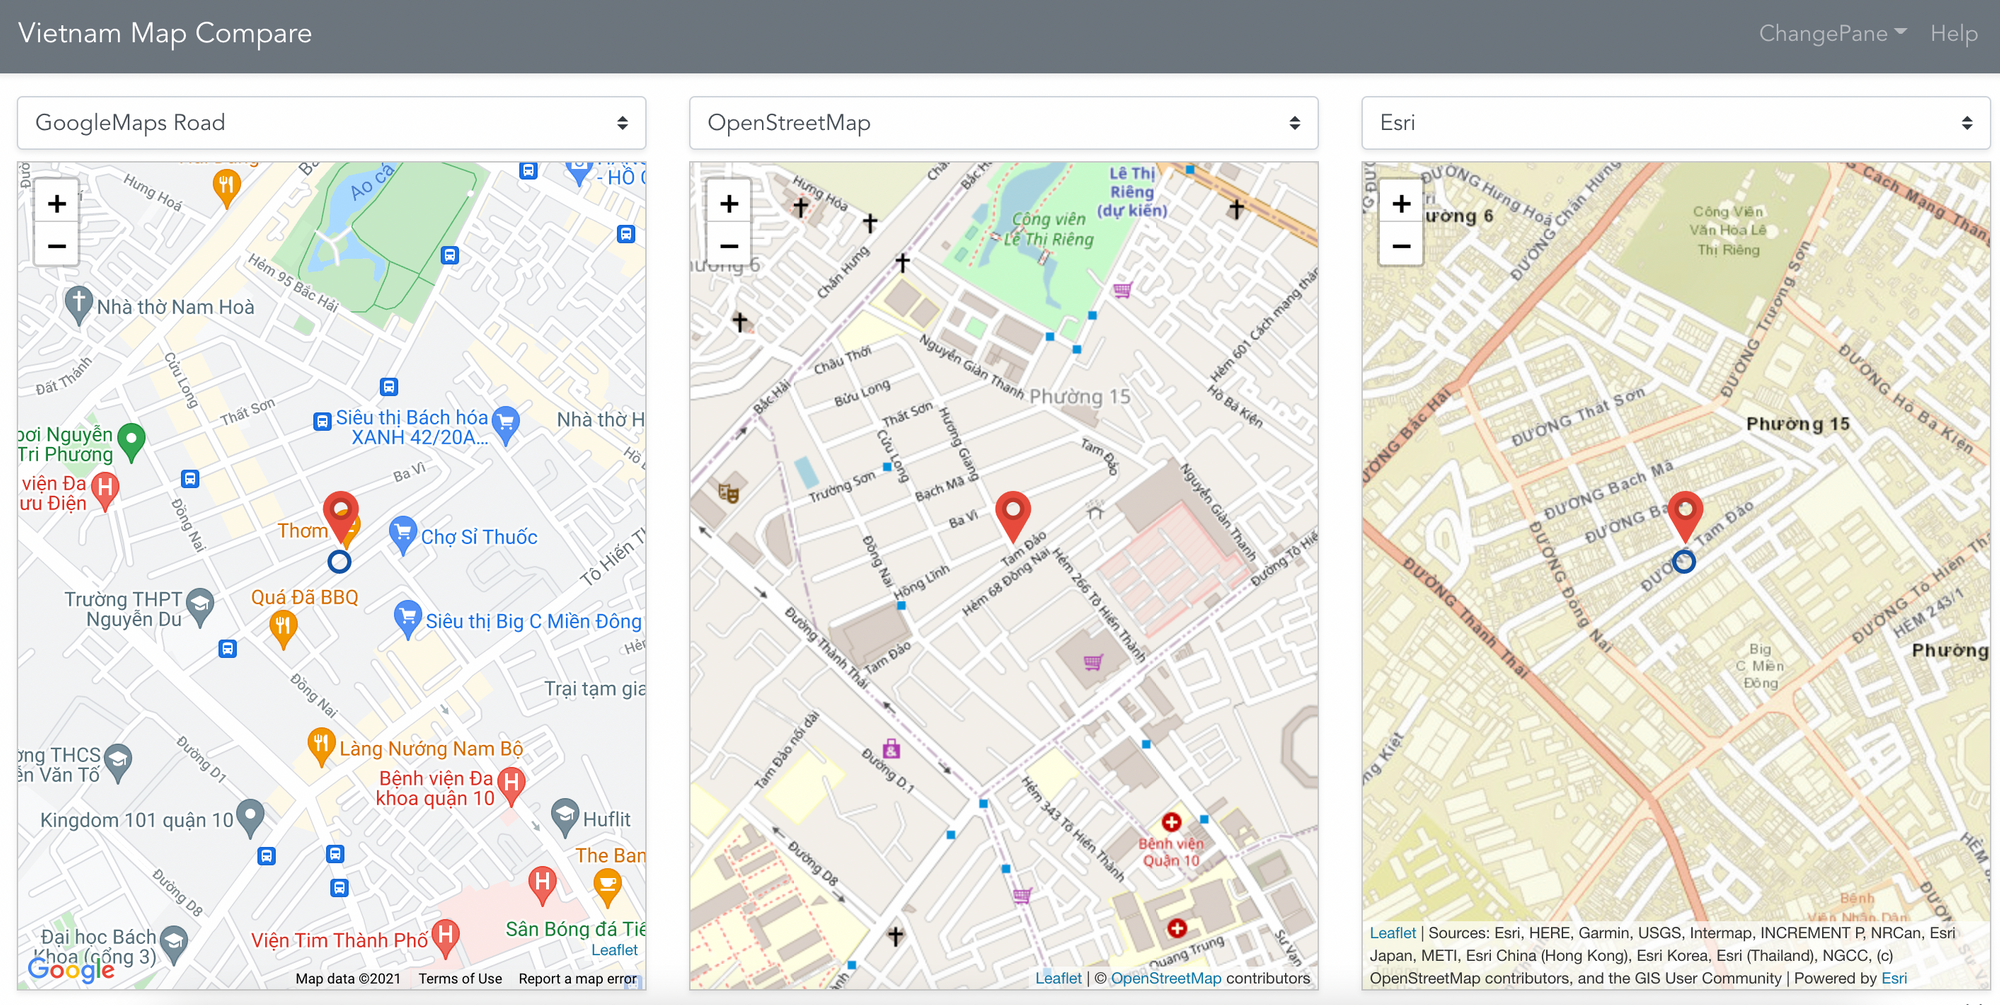The width and height of the screenshot is (2000, 1005).
Task: Click the Nhà thờ Nam Hoà church icon
Action: tap(78, 305)
